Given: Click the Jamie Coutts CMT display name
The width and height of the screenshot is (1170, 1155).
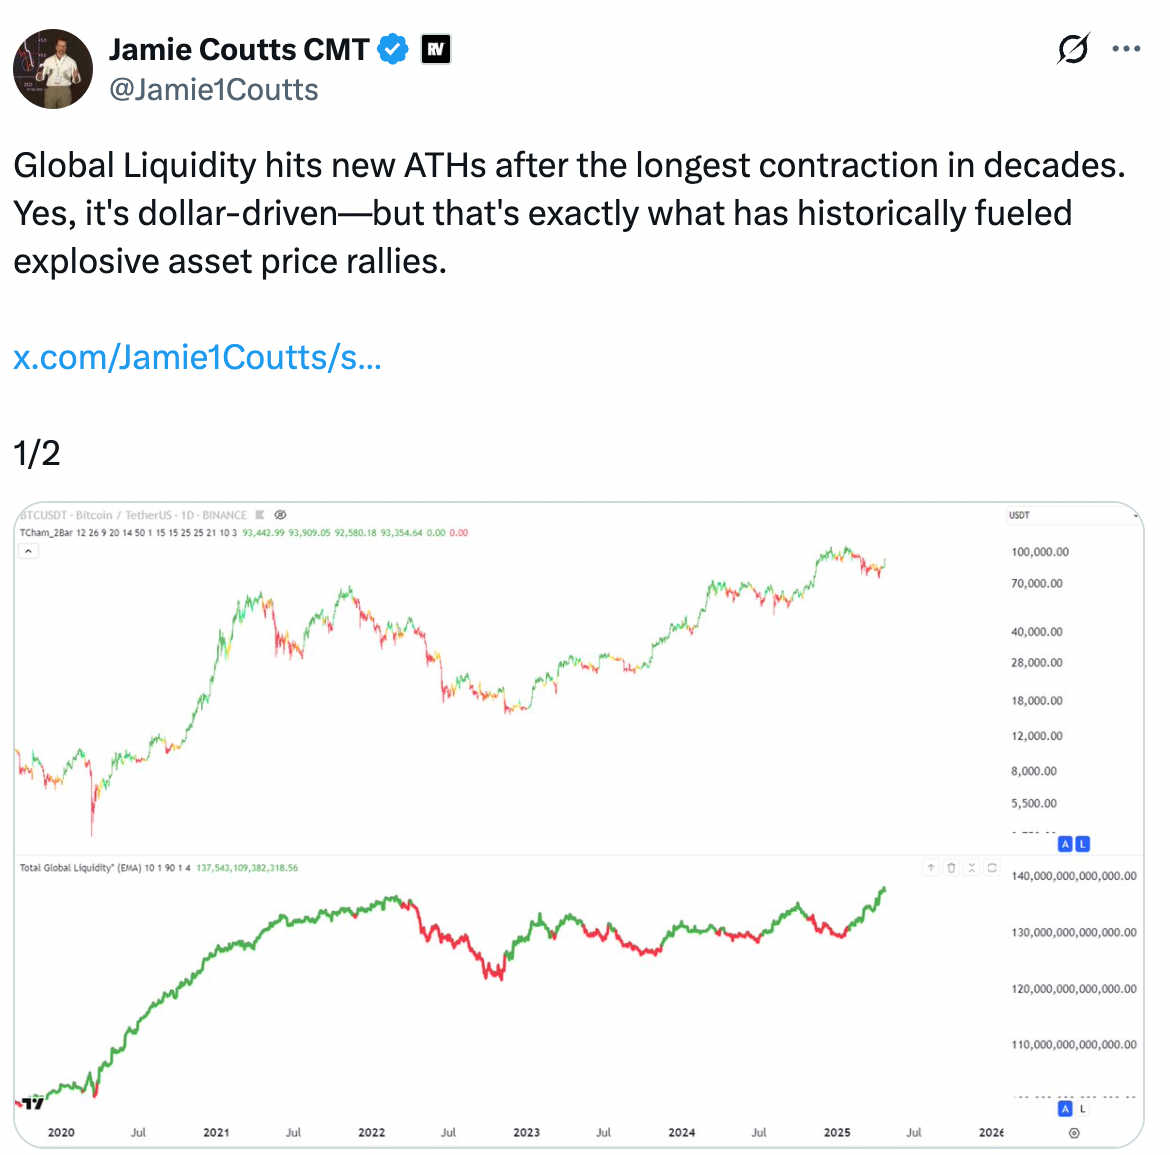Looking at the screenshot, I should (239, 49).
